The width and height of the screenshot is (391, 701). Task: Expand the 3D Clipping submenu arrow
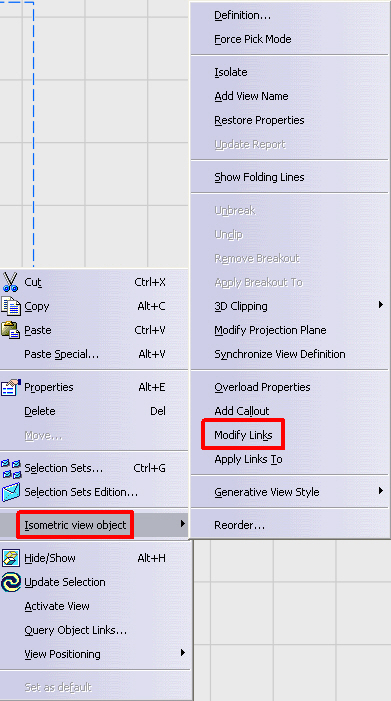tap(381, 305)
